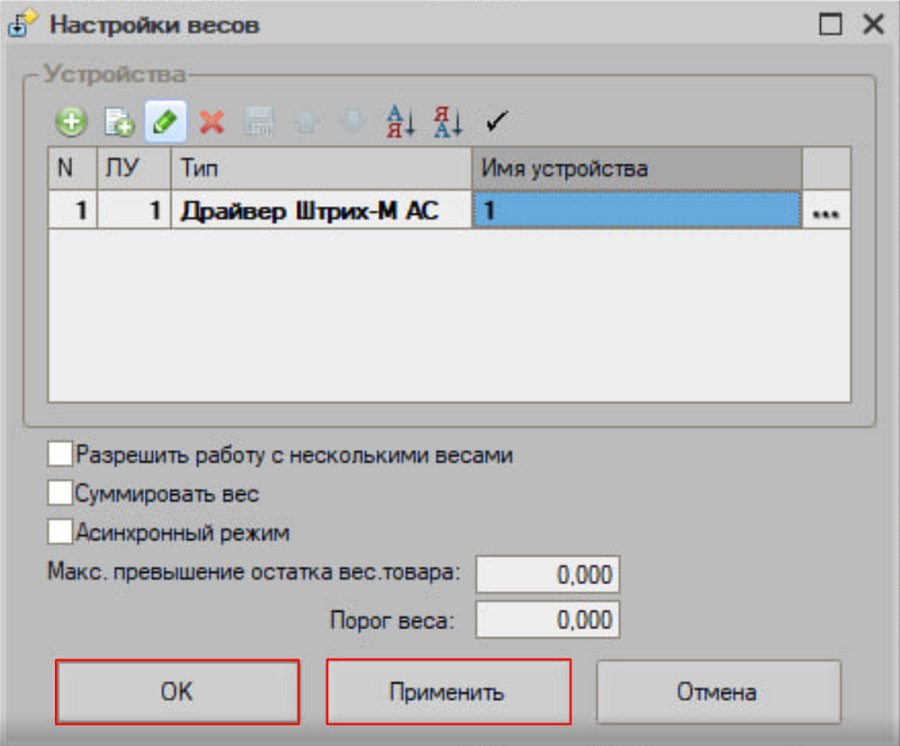900x746 pixels.
Task: Tick the Суммировать вес checkbox
Action: pos(60,493)
